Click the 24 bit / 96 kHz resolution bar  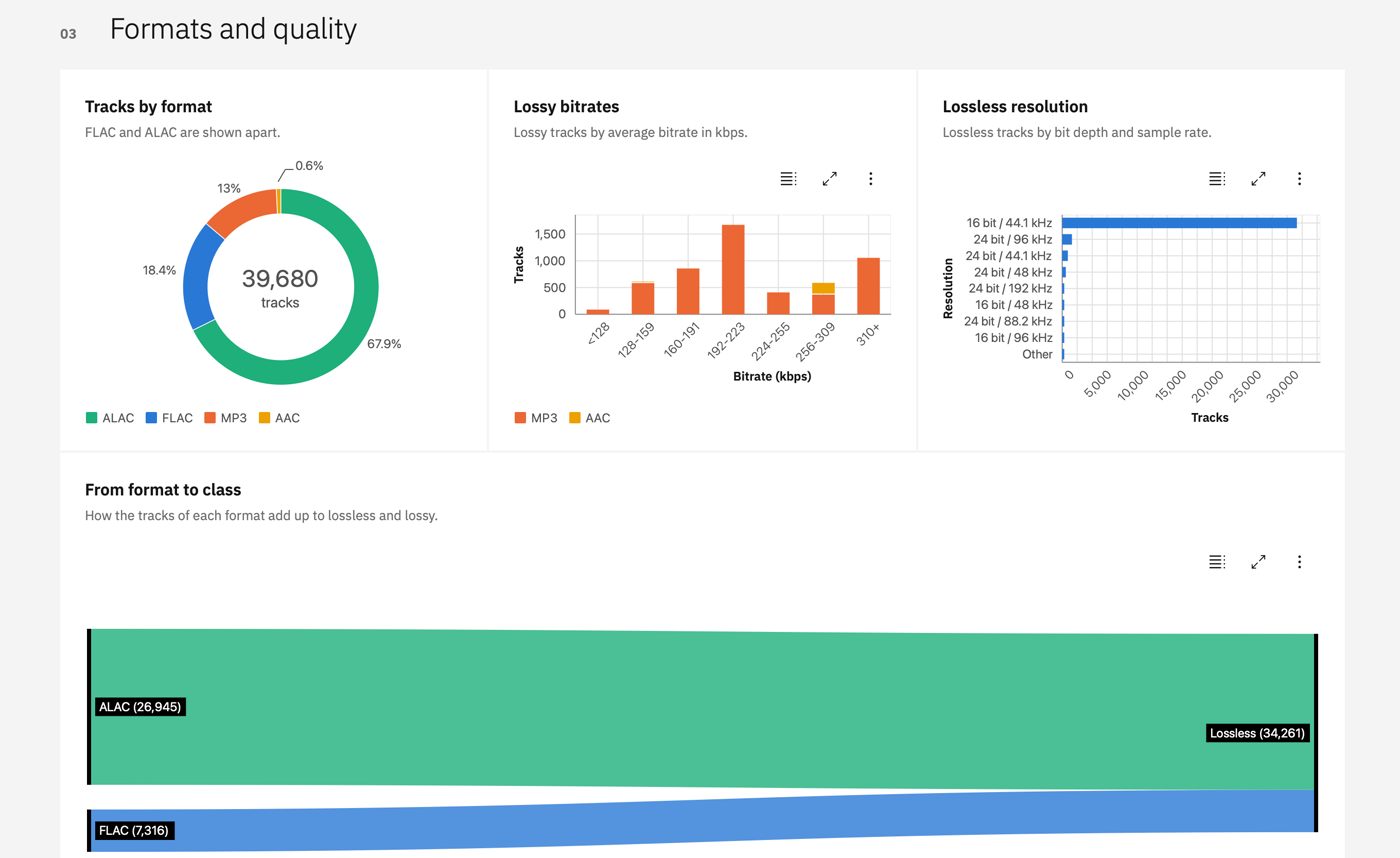[x=1067, y=239]
